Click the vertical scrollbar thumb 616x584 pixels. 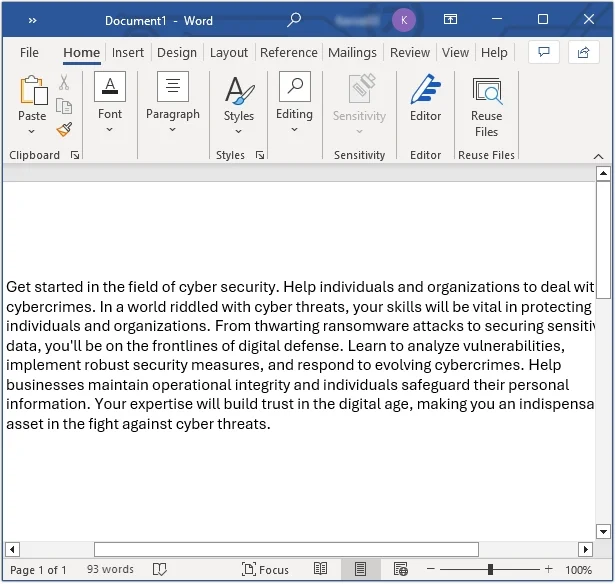(x=603, y=240)
